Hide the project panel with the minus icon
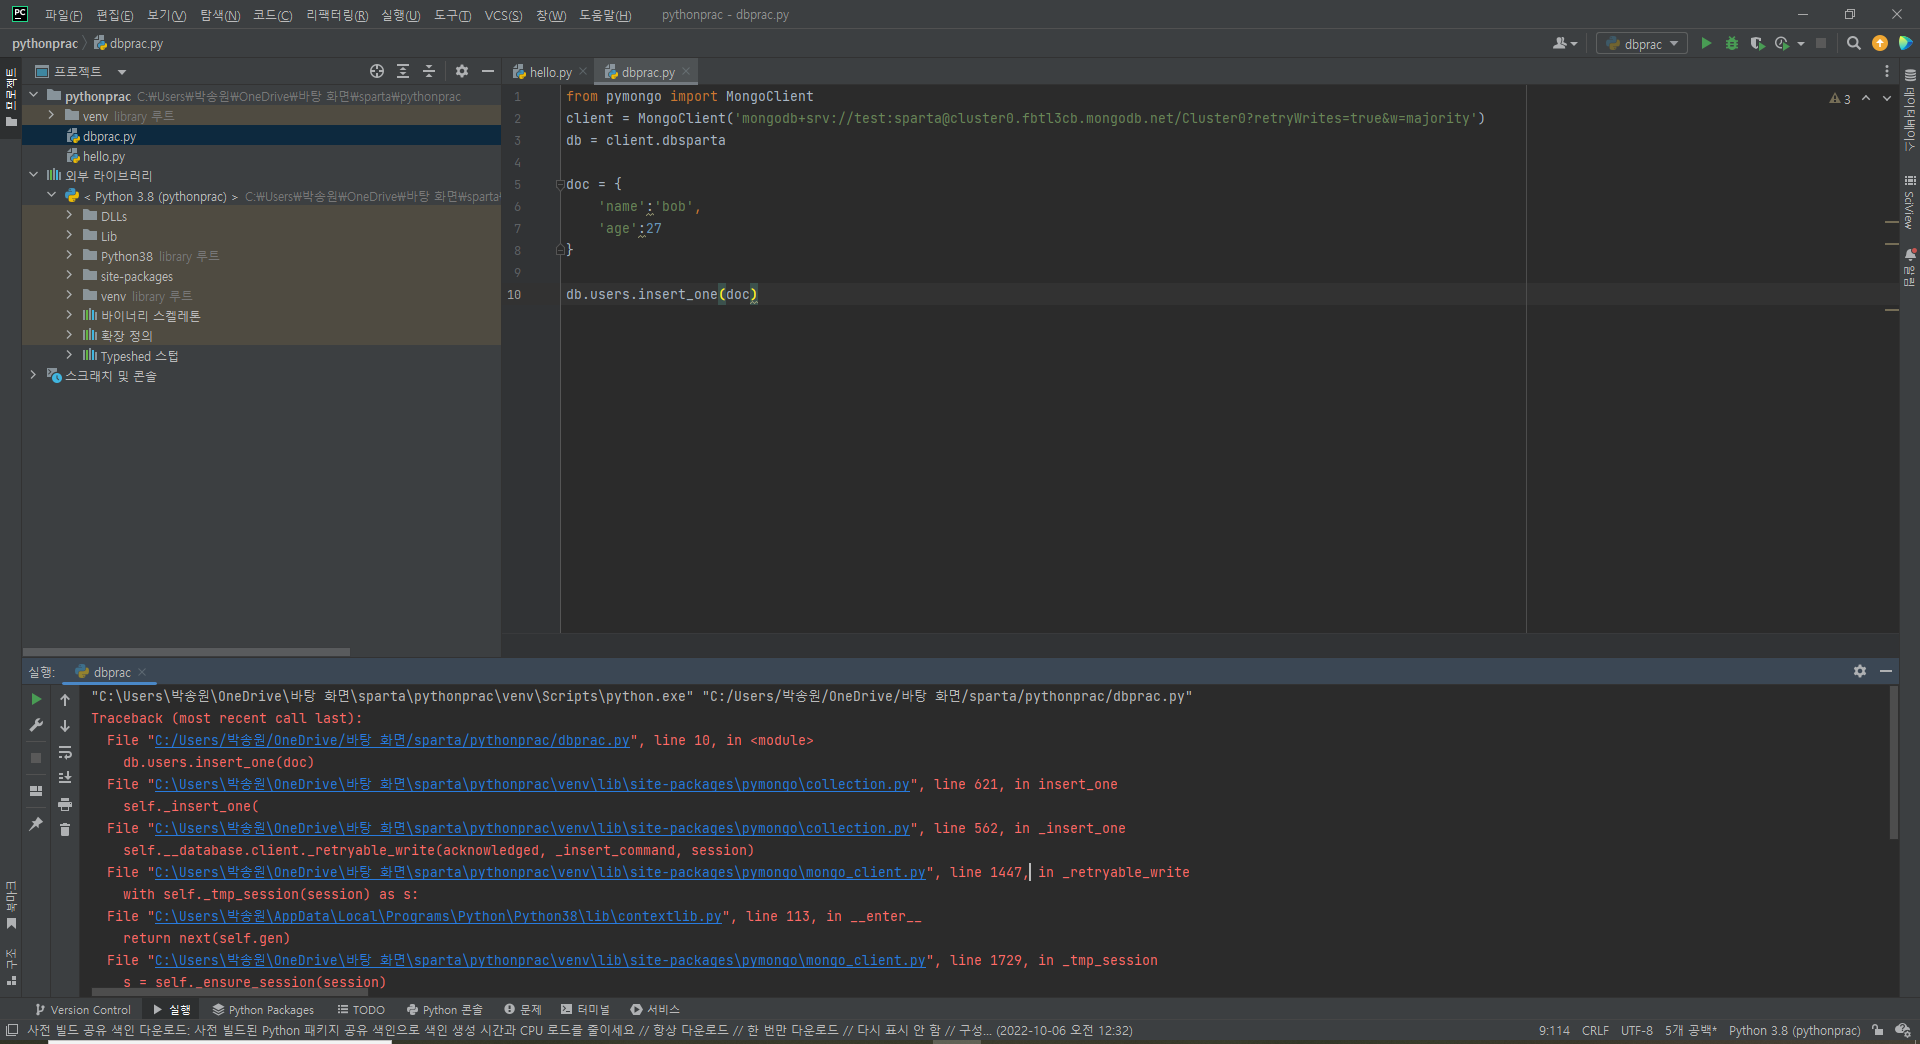 [488, 71]
